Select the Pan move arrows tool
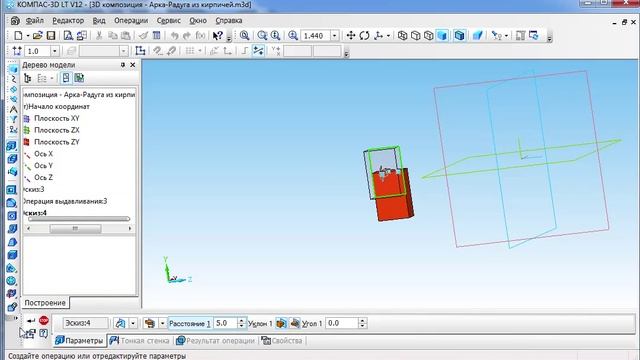Image resolution: width=640 pixels, height=360 pixels. 351,36
